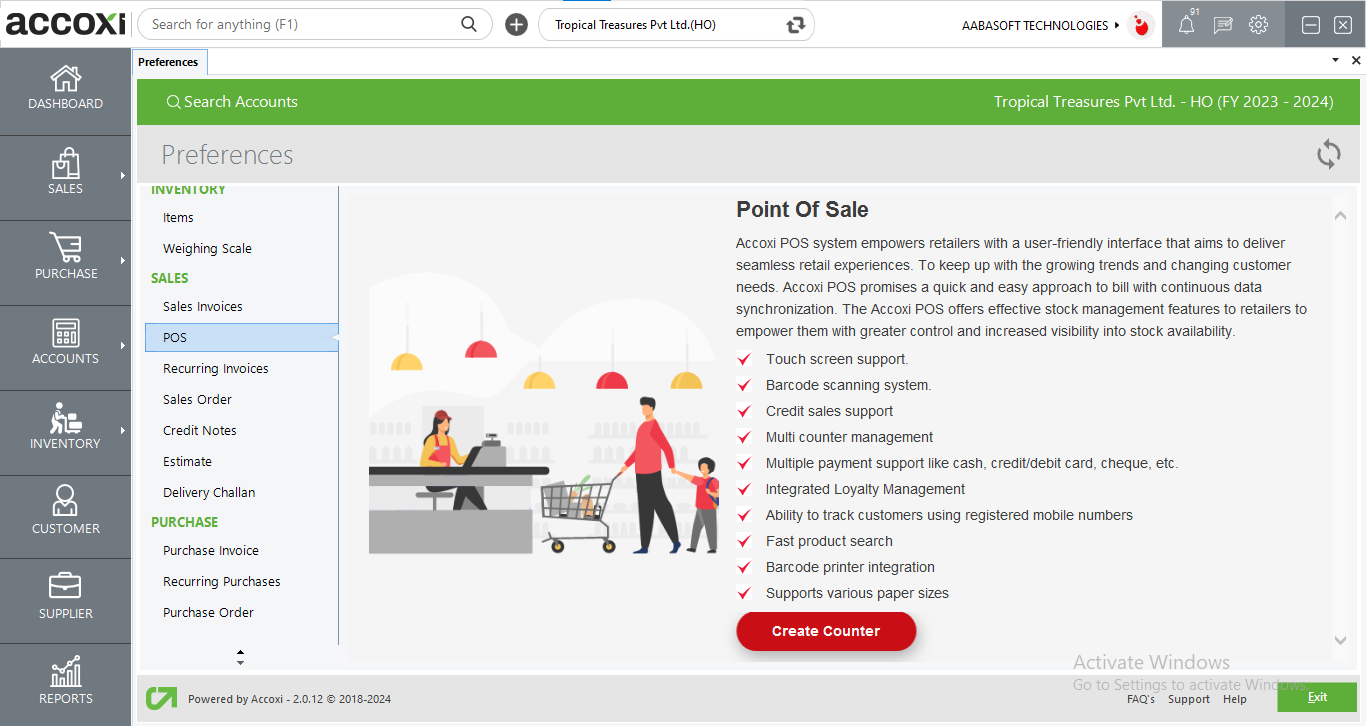Screen dimensions: 1366x726
Task: Open the settings gear icon
Action: [1258, 25]
